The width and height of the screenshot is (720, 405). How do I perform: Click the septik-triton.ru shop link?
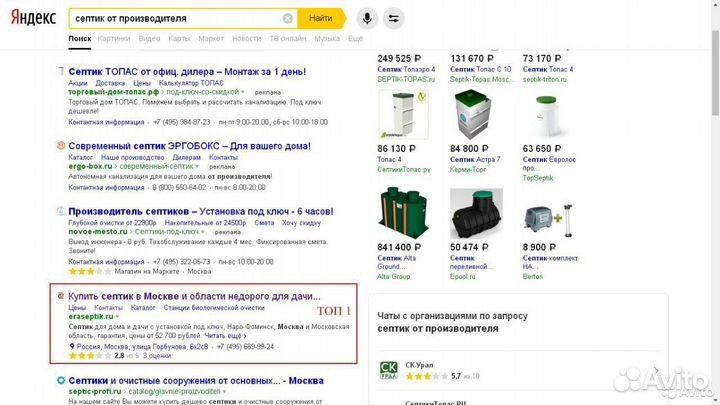tap(545, 79)
